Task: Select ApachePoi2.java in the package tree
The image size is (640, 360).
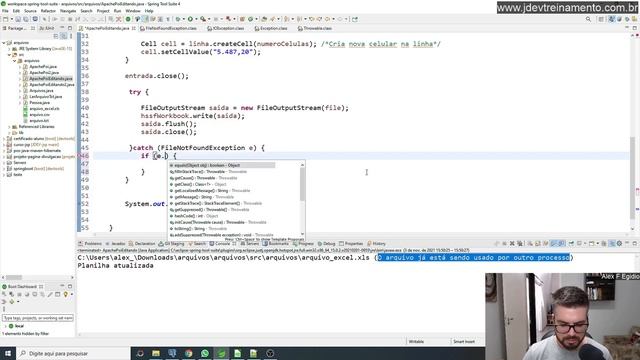Action: pos(44,73)
